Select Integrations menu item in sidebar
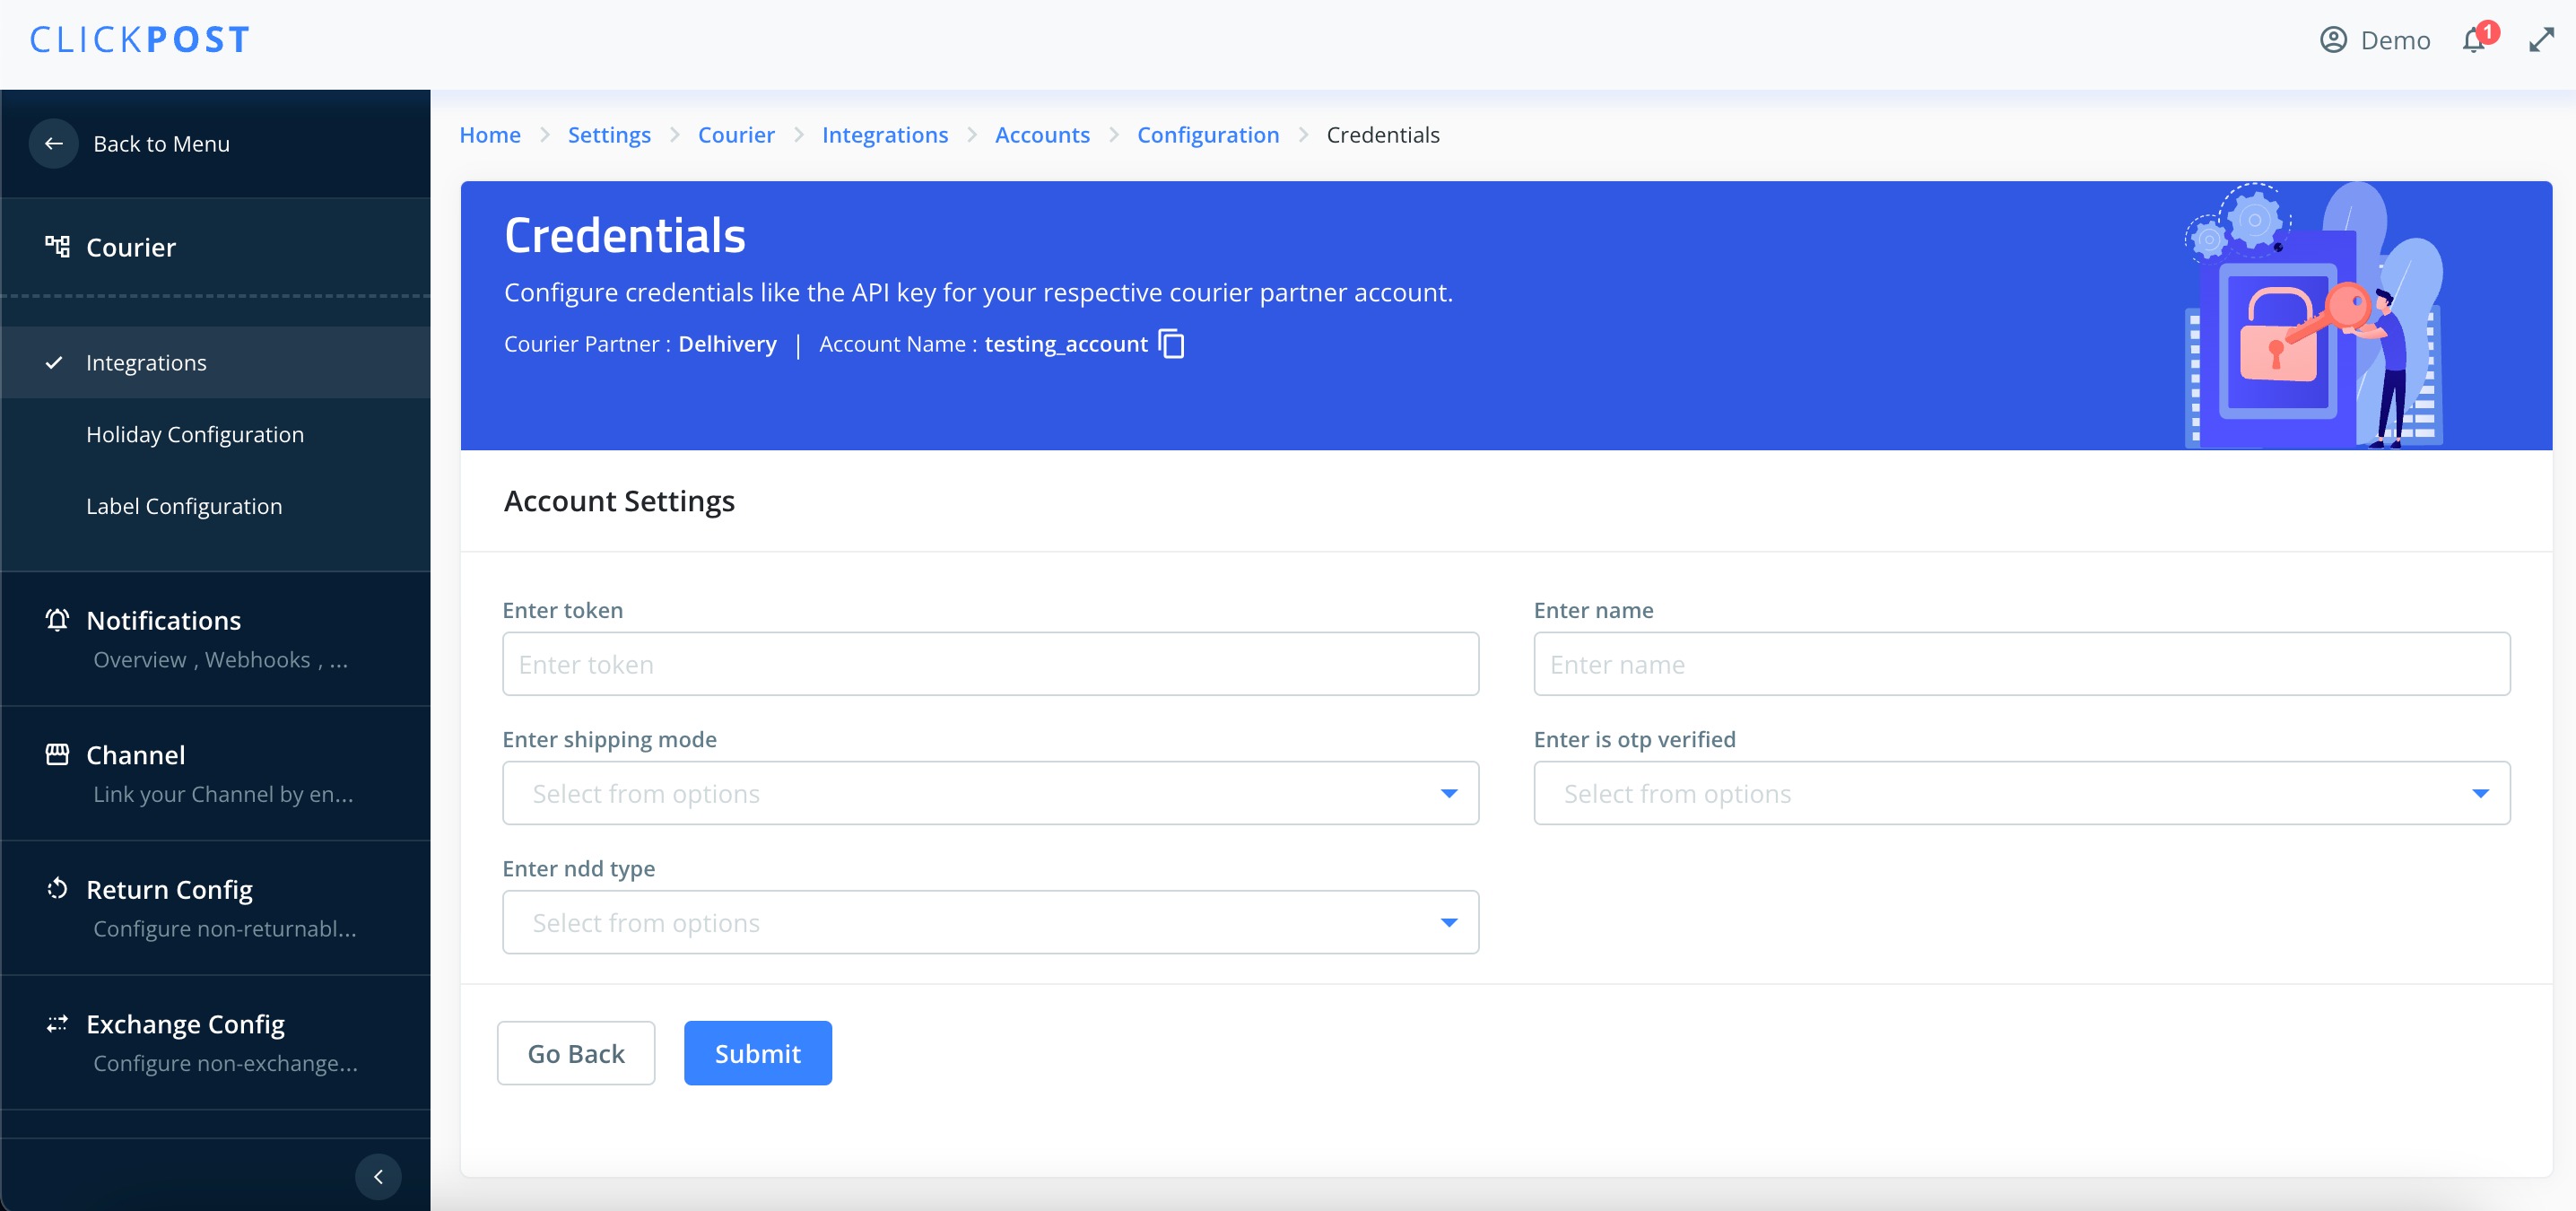Screen dimensions: 2576x1211 146,363
